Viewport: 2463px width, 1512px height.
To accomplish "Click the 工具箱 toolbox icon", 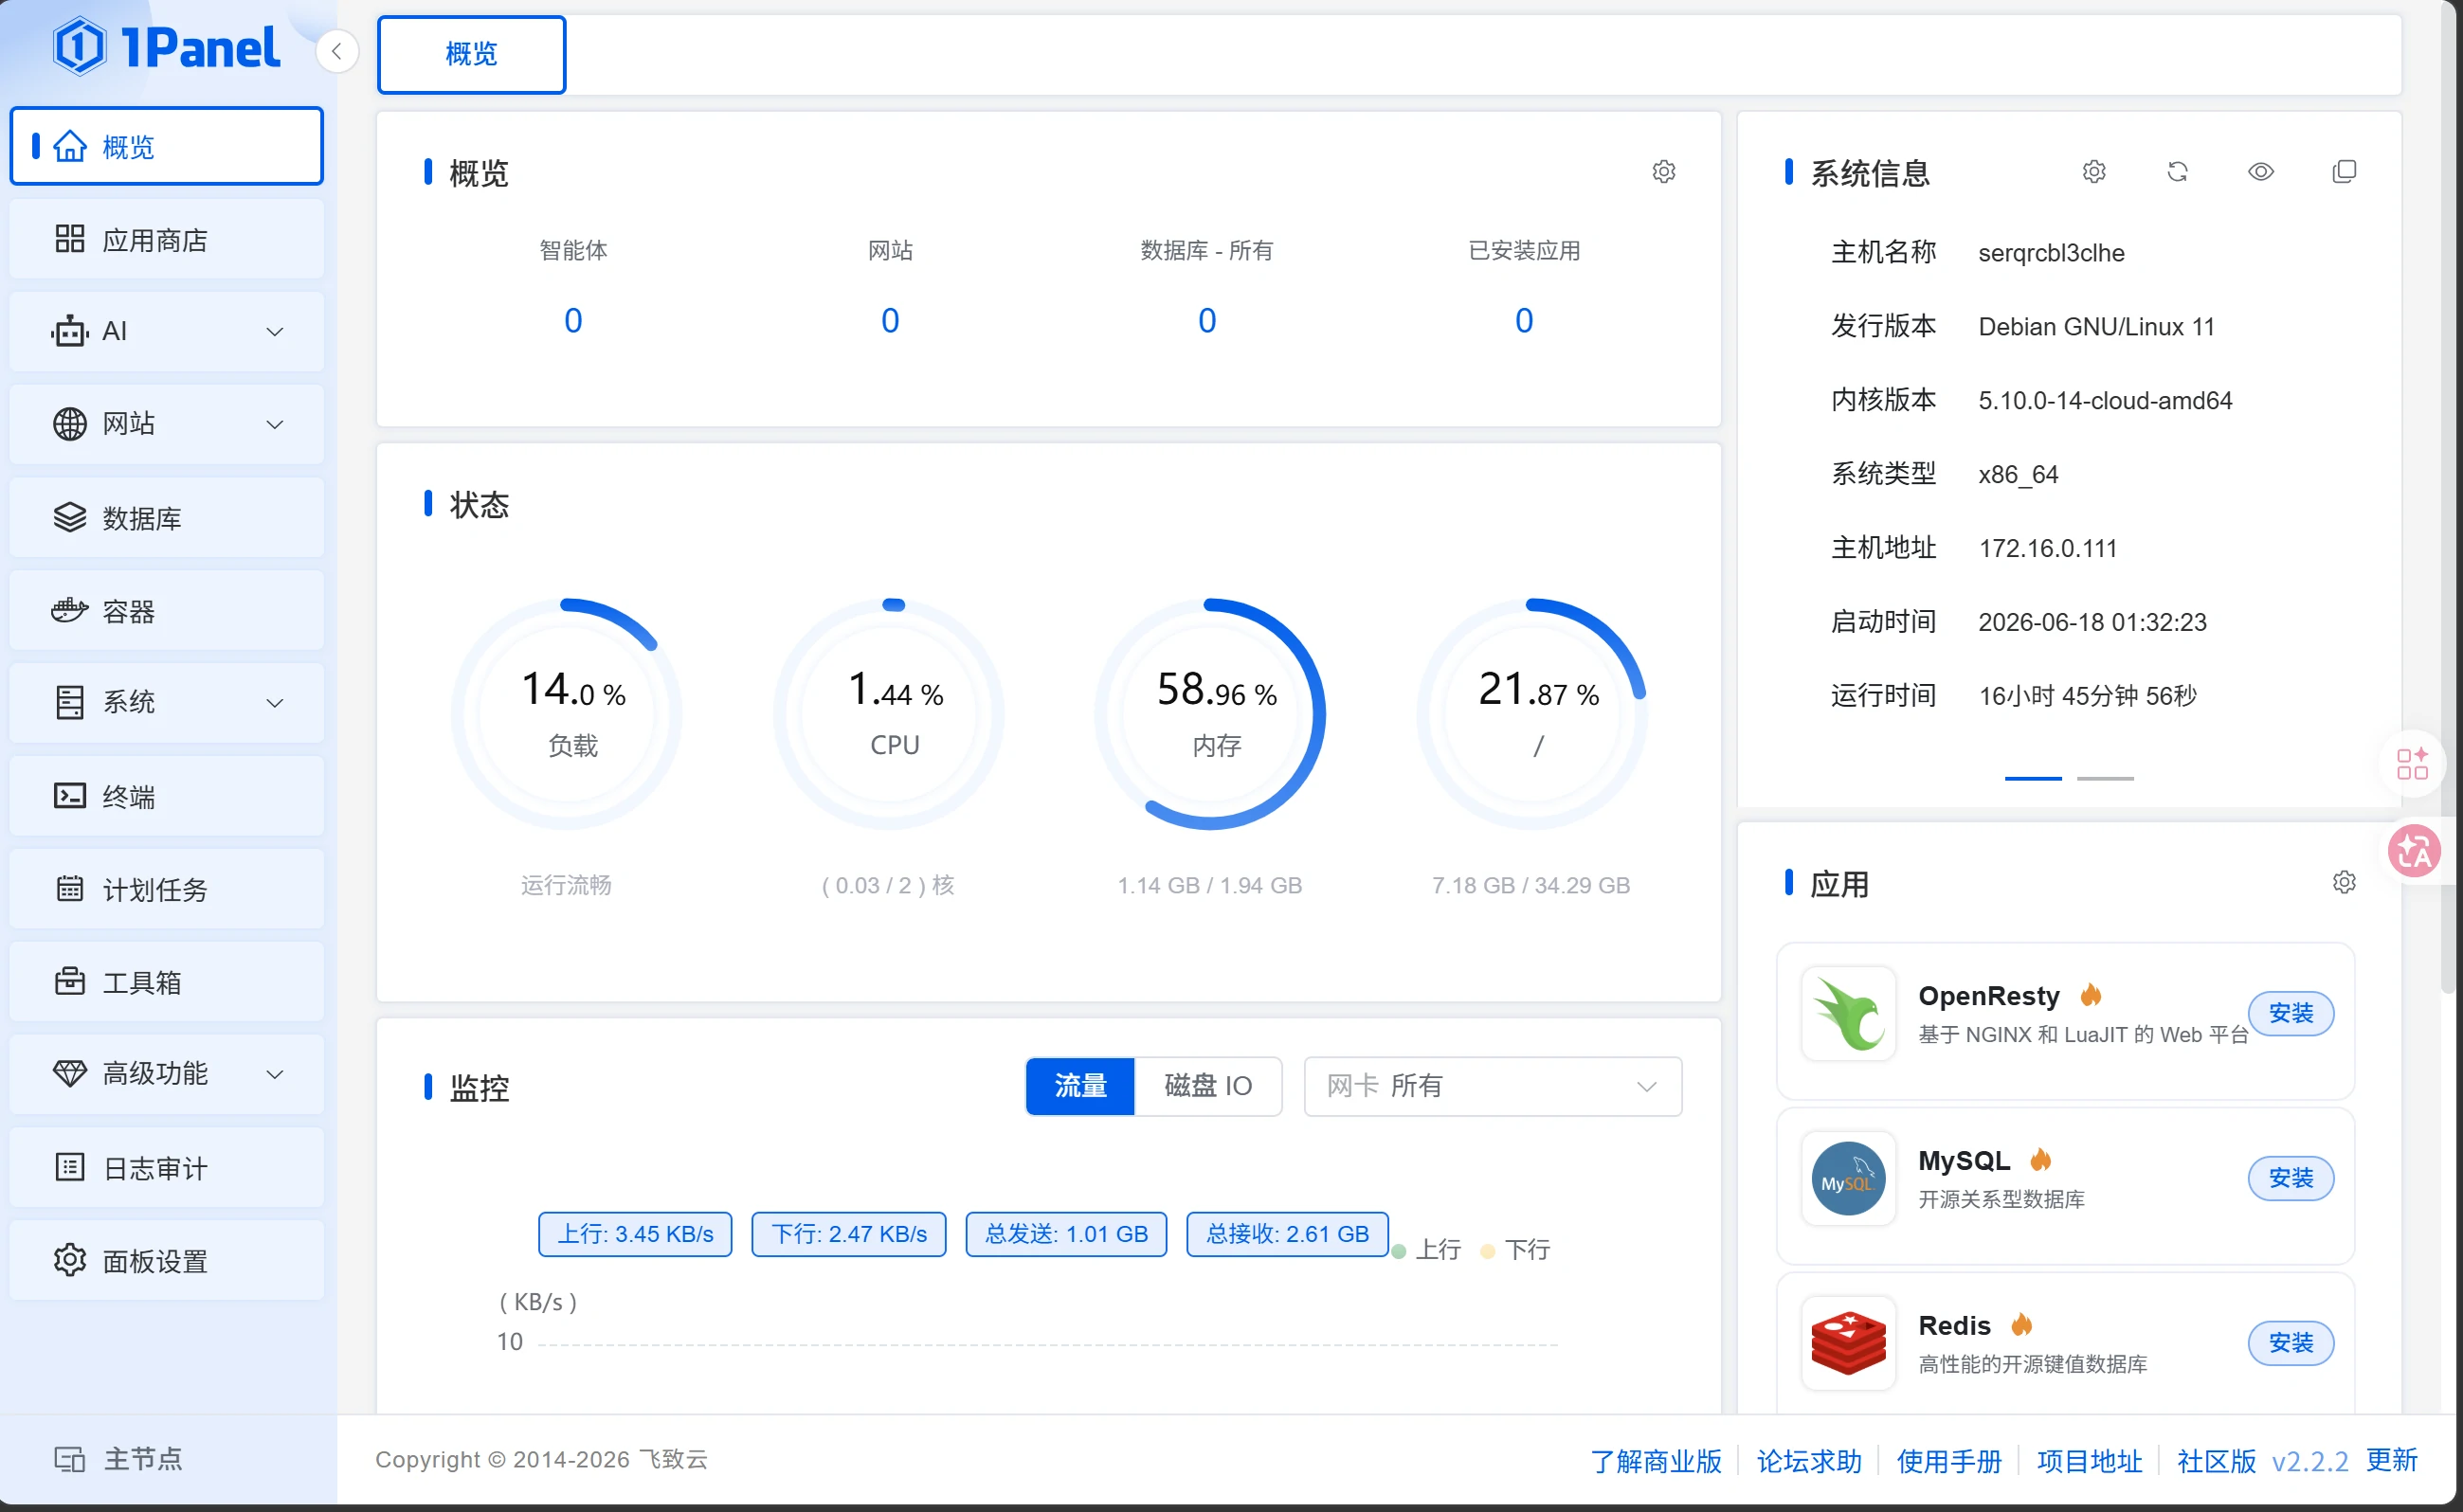I will [69, 981].
